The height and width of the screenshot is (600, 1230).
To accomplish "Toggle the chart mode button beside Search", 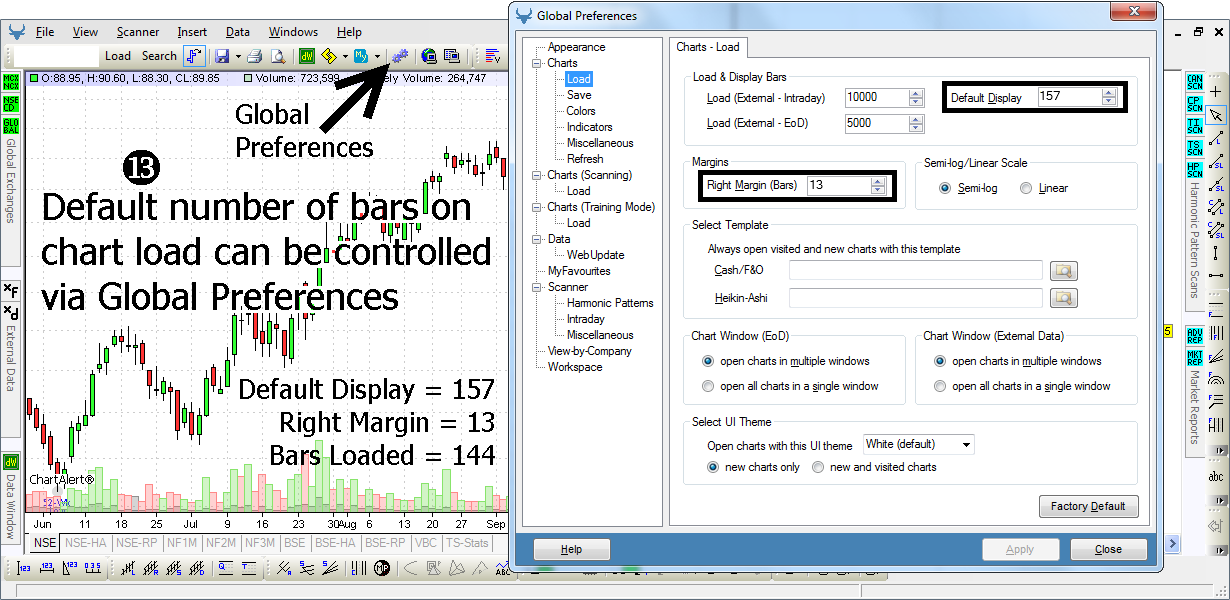I will click(x=195, y=56).
